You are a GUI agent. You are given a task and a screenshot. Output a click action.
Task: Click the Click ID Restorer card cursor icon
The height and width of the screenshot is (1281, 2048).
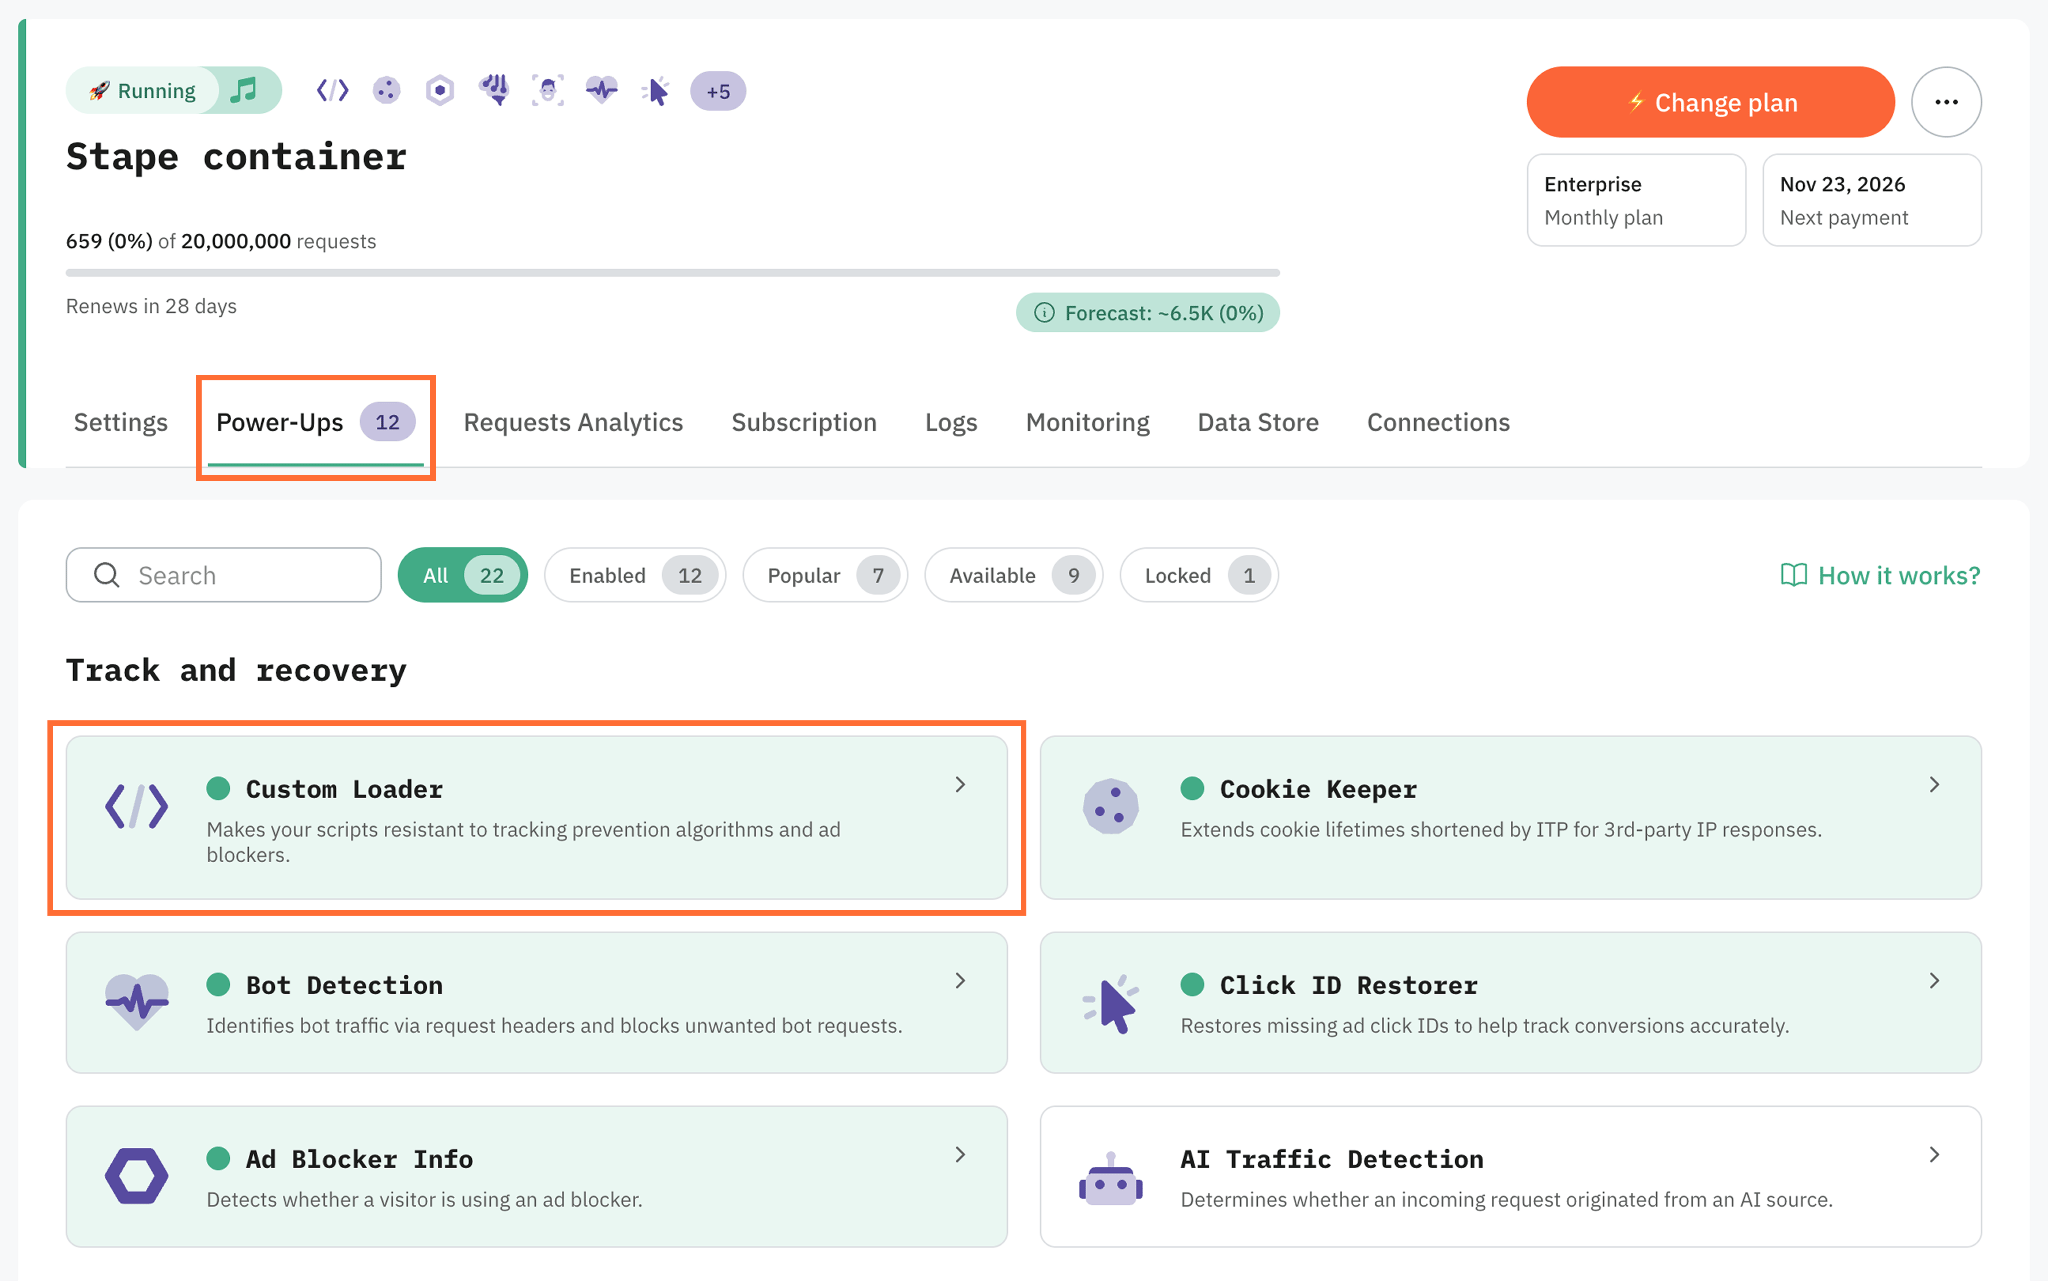coord(1111,1004)
